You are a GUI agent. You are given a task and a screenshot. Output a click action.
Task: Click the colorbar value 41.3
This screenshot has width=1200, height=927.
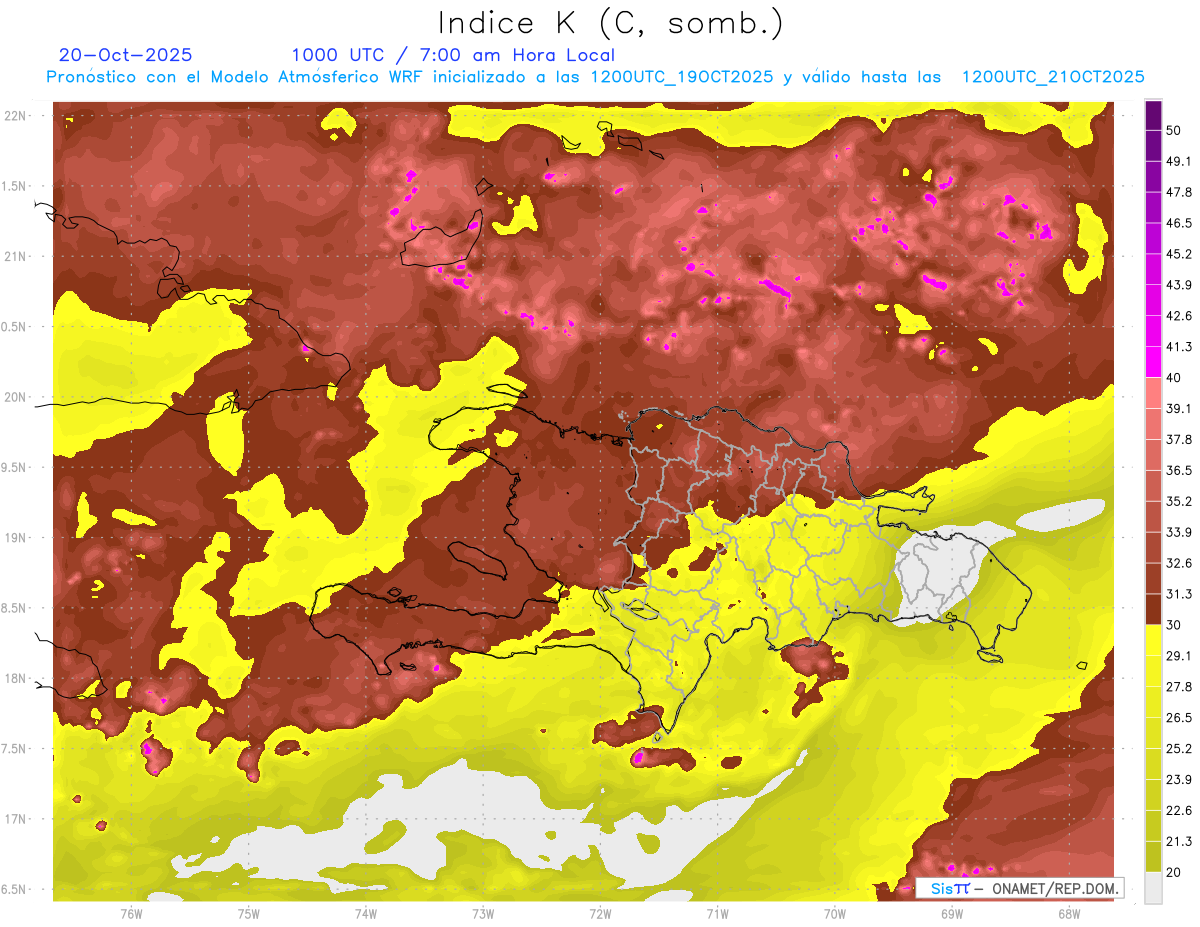tap(1179, 347)
